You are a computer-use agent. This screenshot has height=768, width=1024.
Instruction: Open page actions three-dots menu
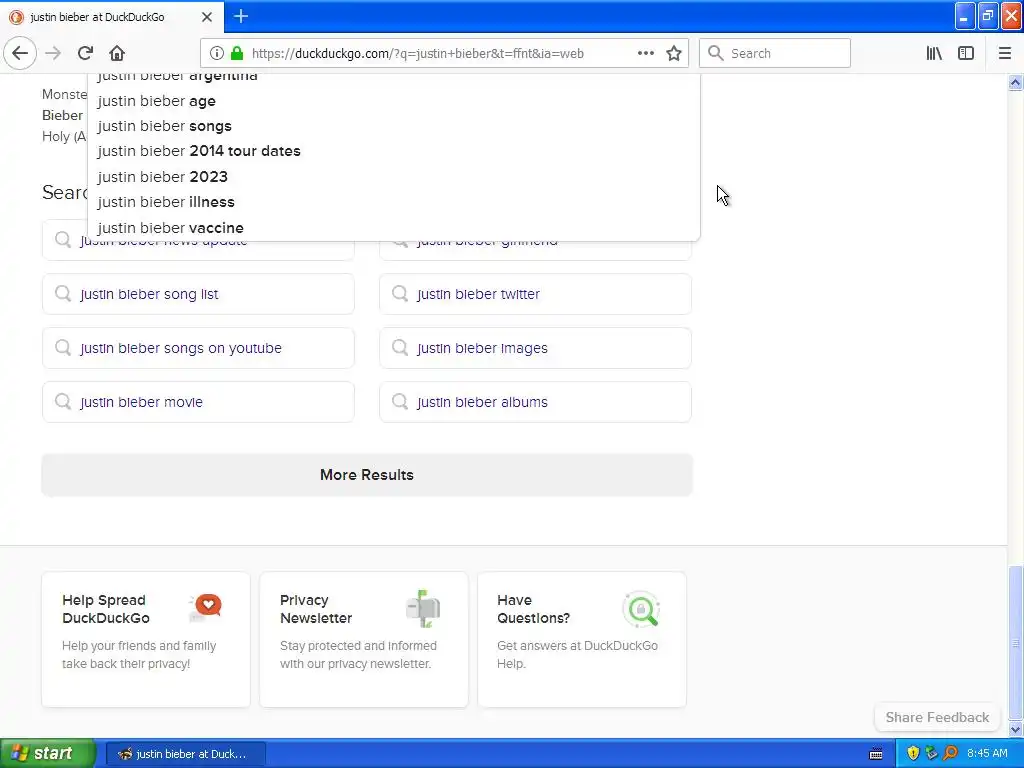tap(645, 53)
